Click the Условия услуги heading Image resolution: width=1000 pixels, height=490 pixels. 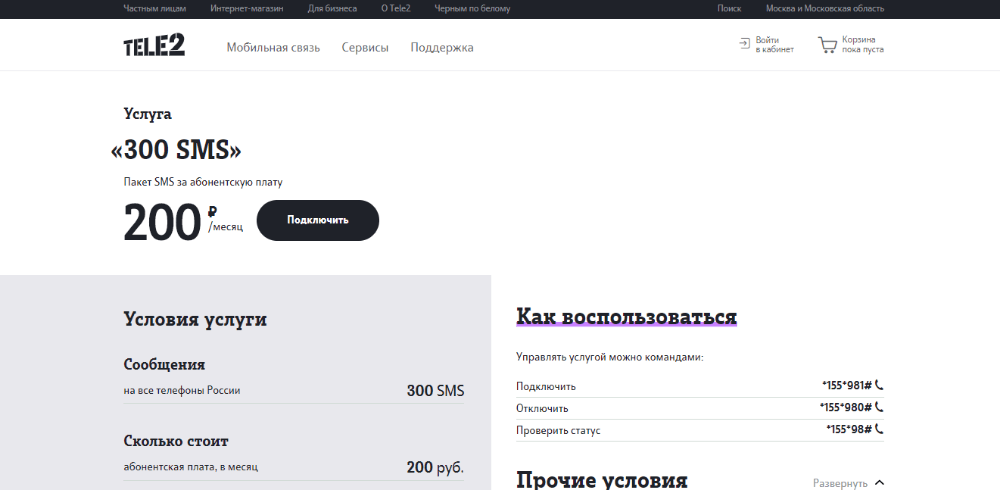click(x=195, y=320)
